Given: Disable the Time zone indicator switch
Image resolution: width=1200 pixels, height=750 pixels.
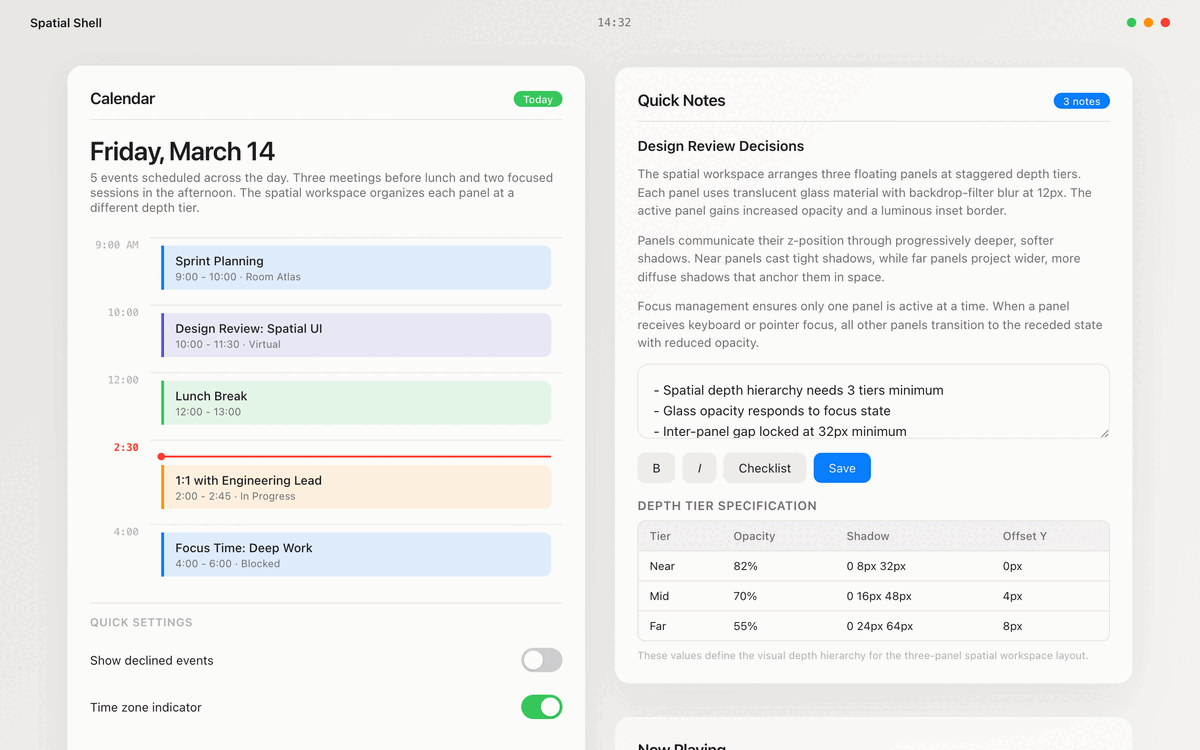Looking at the screenshot, I should pos(541,707).
